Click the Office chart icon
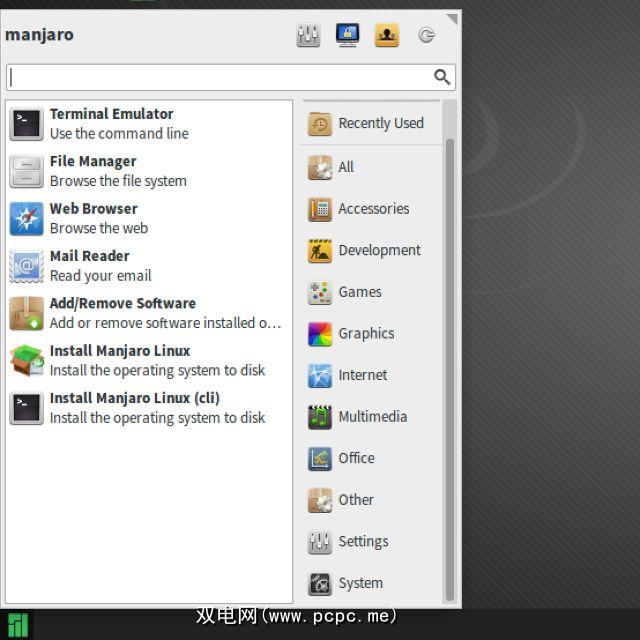 (320, 459)
